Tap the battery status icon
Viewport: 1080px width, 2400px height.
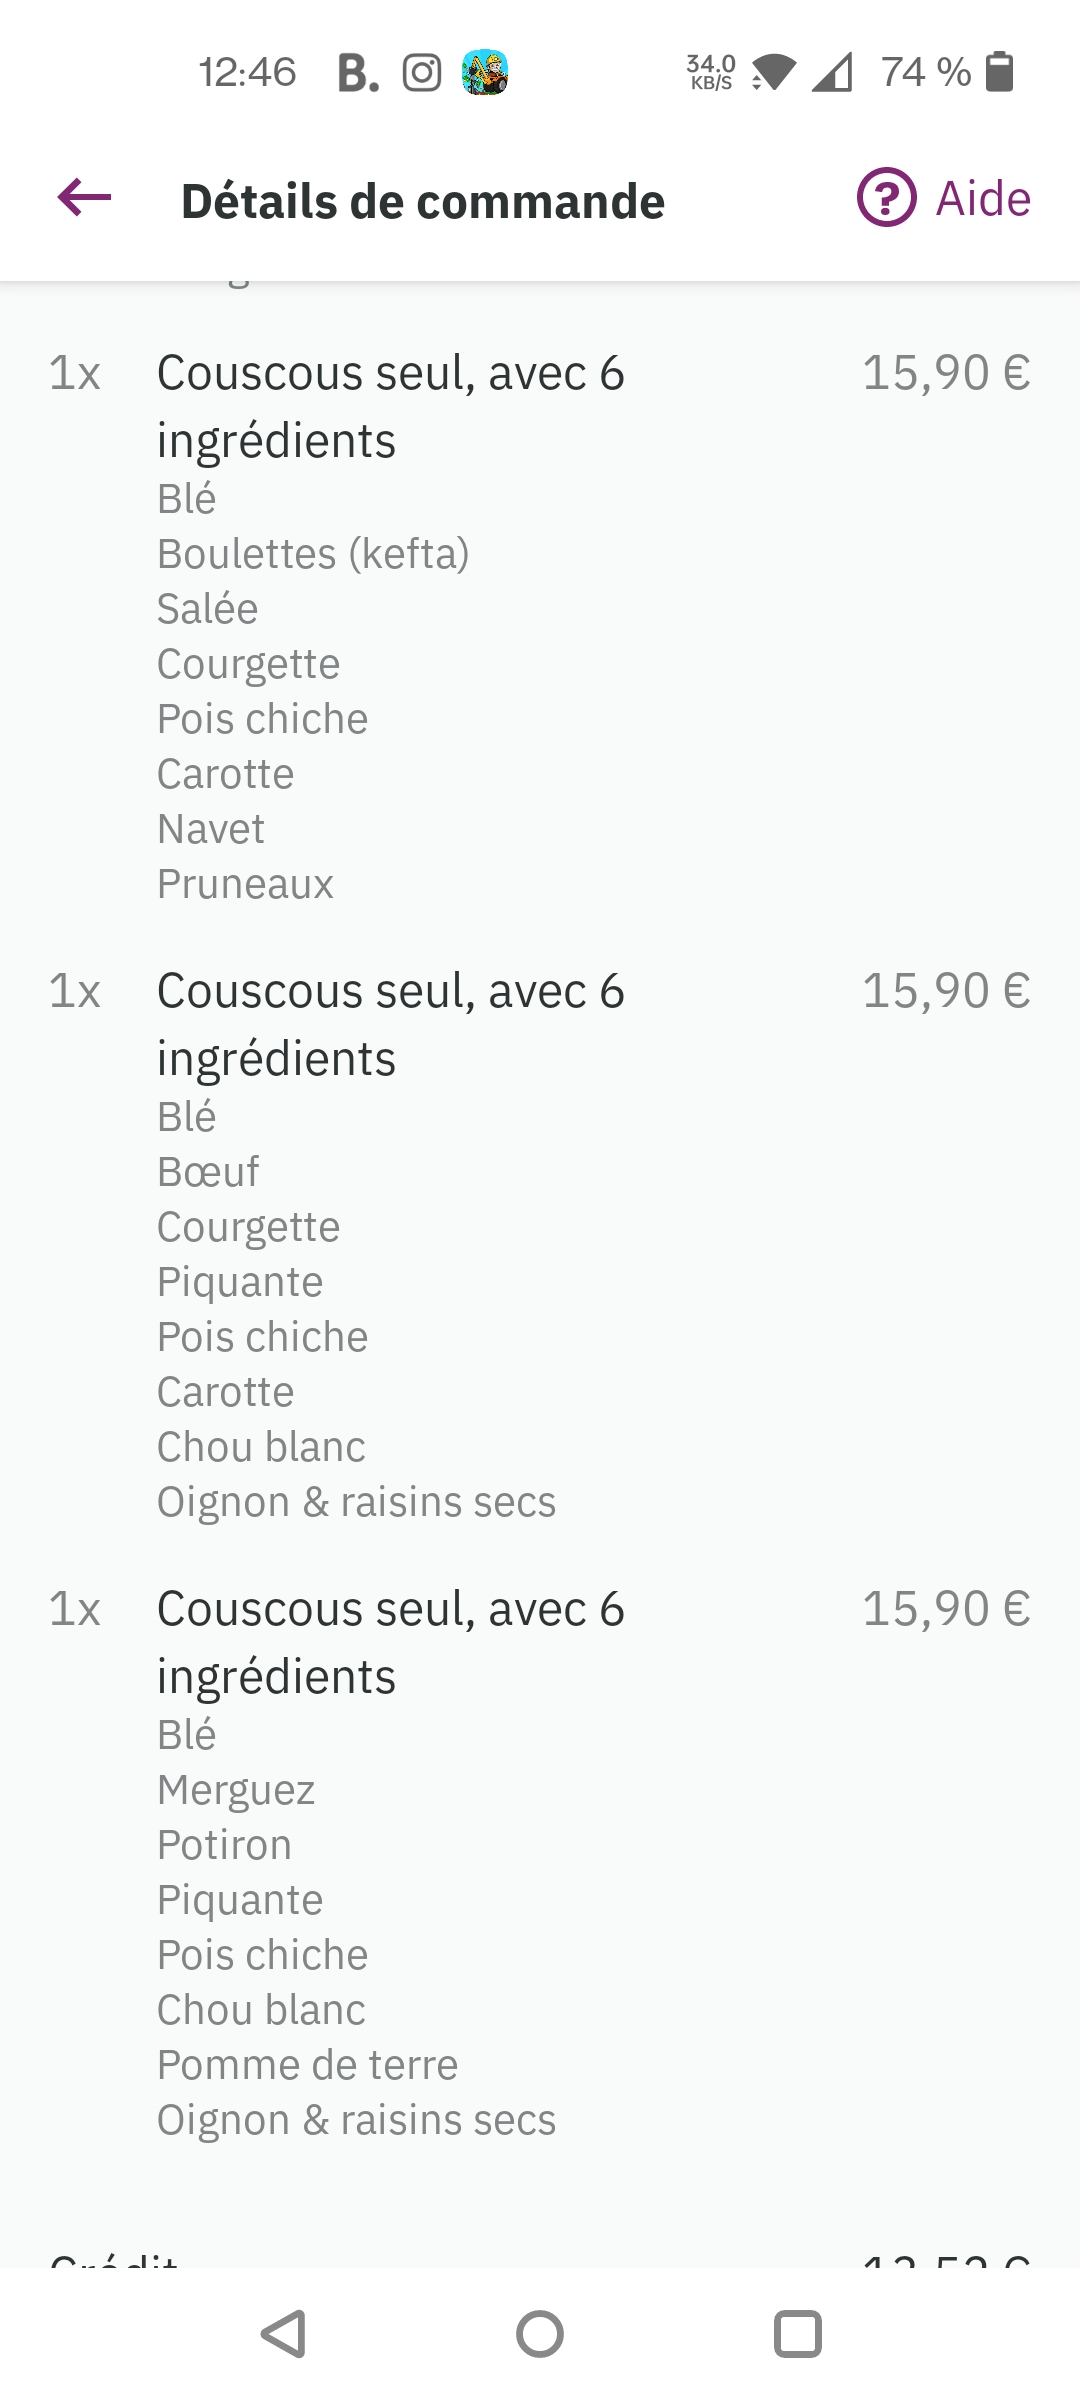(999, 72)
